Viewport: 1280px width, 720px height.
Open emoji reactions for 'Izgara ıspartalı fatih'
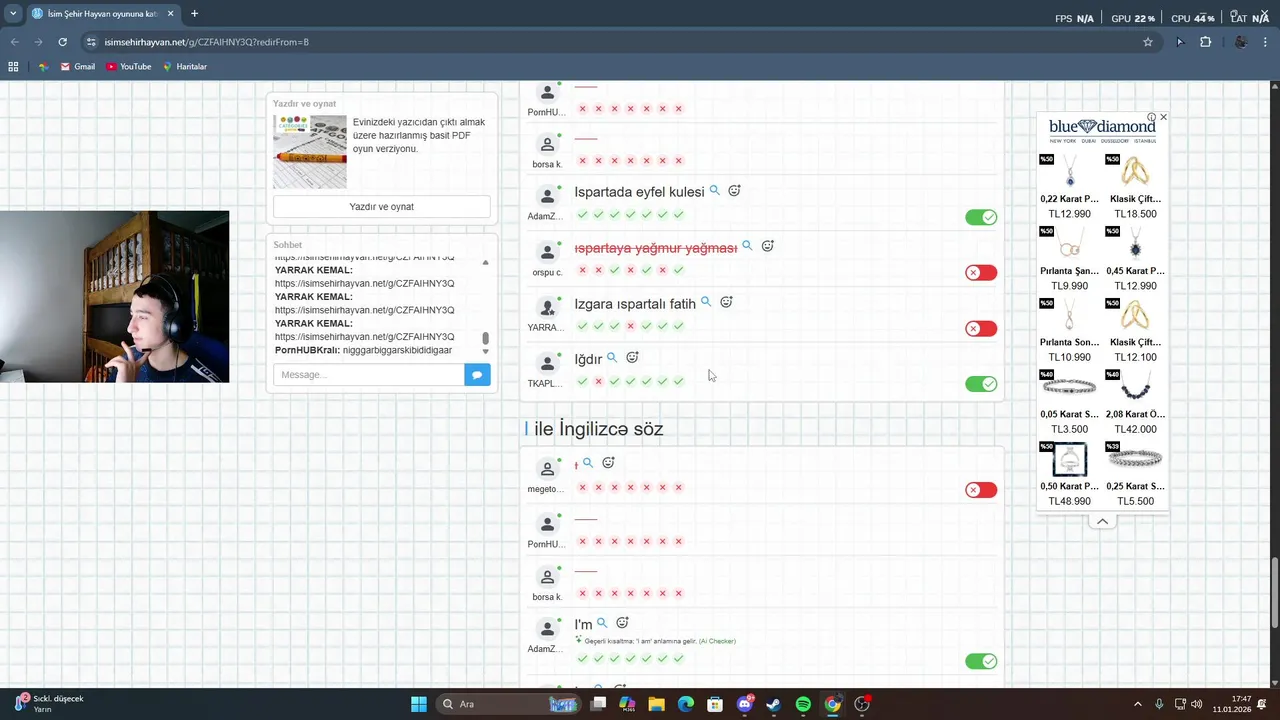(x=727, y=302)
